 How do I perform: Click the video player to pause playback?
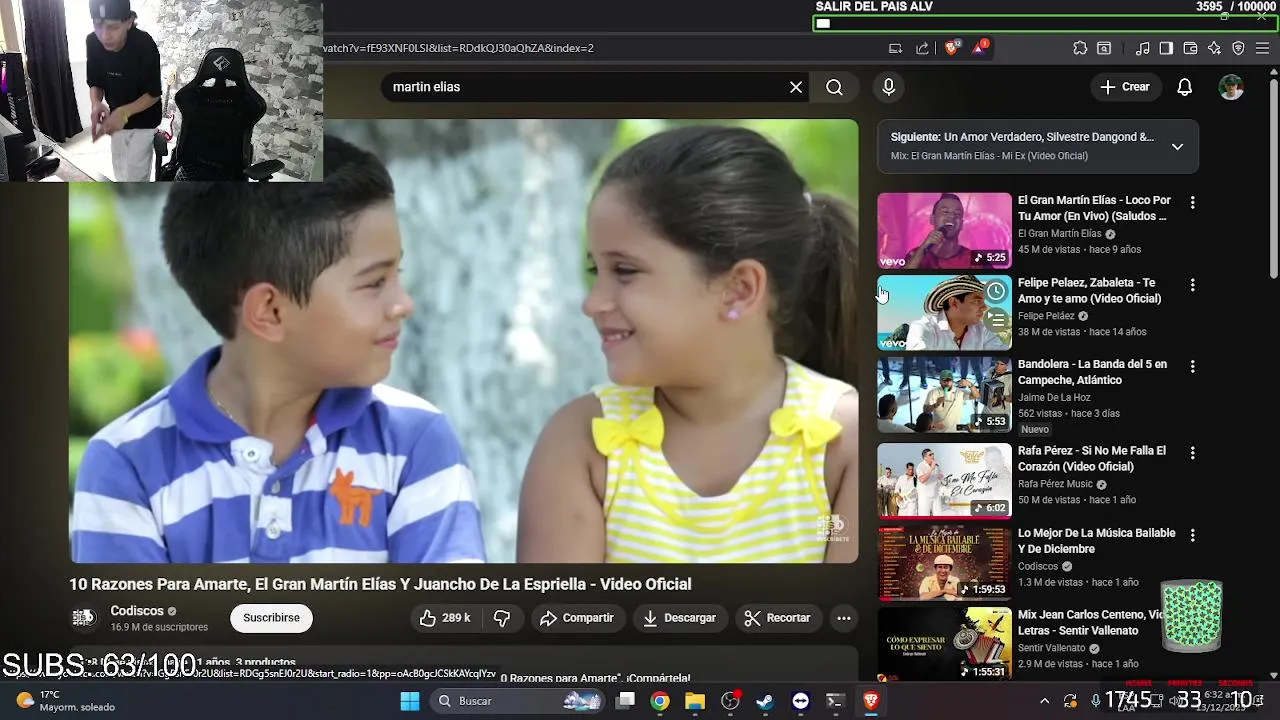[x=464, y=341]
